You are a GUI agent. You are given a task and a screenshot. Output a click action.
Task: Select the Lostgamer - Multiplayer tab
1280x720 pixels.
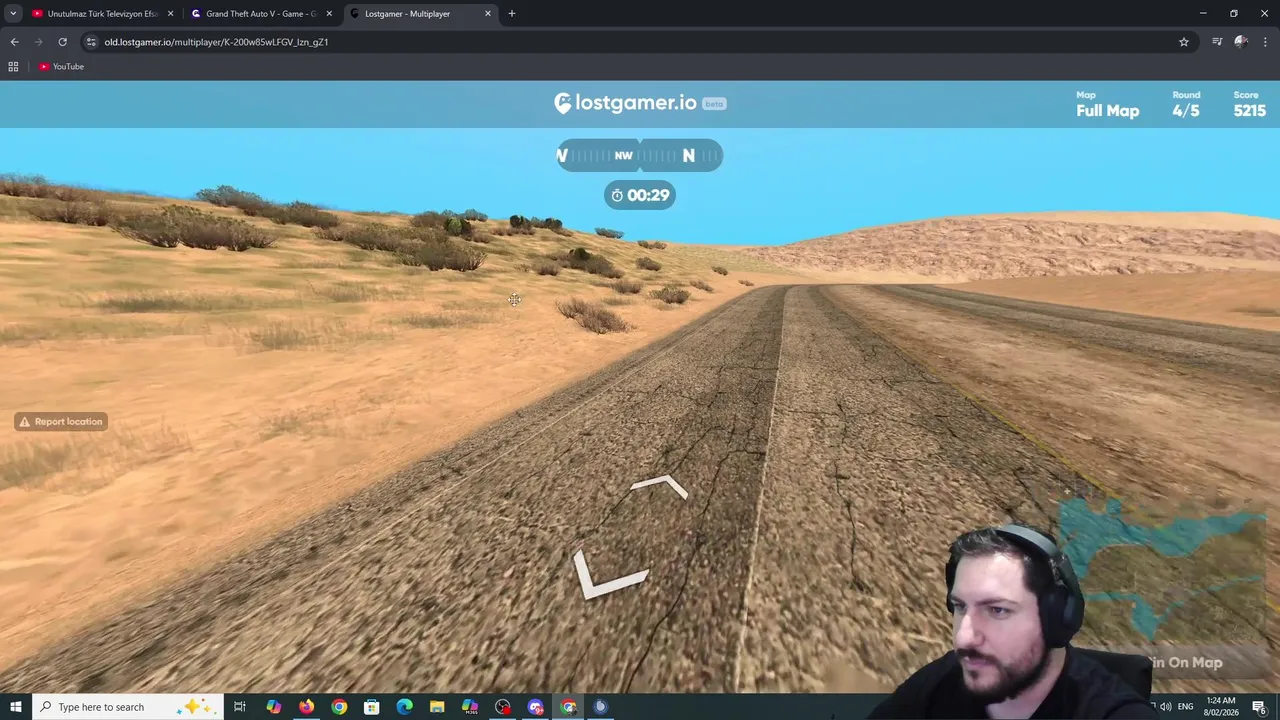(420, 14)
